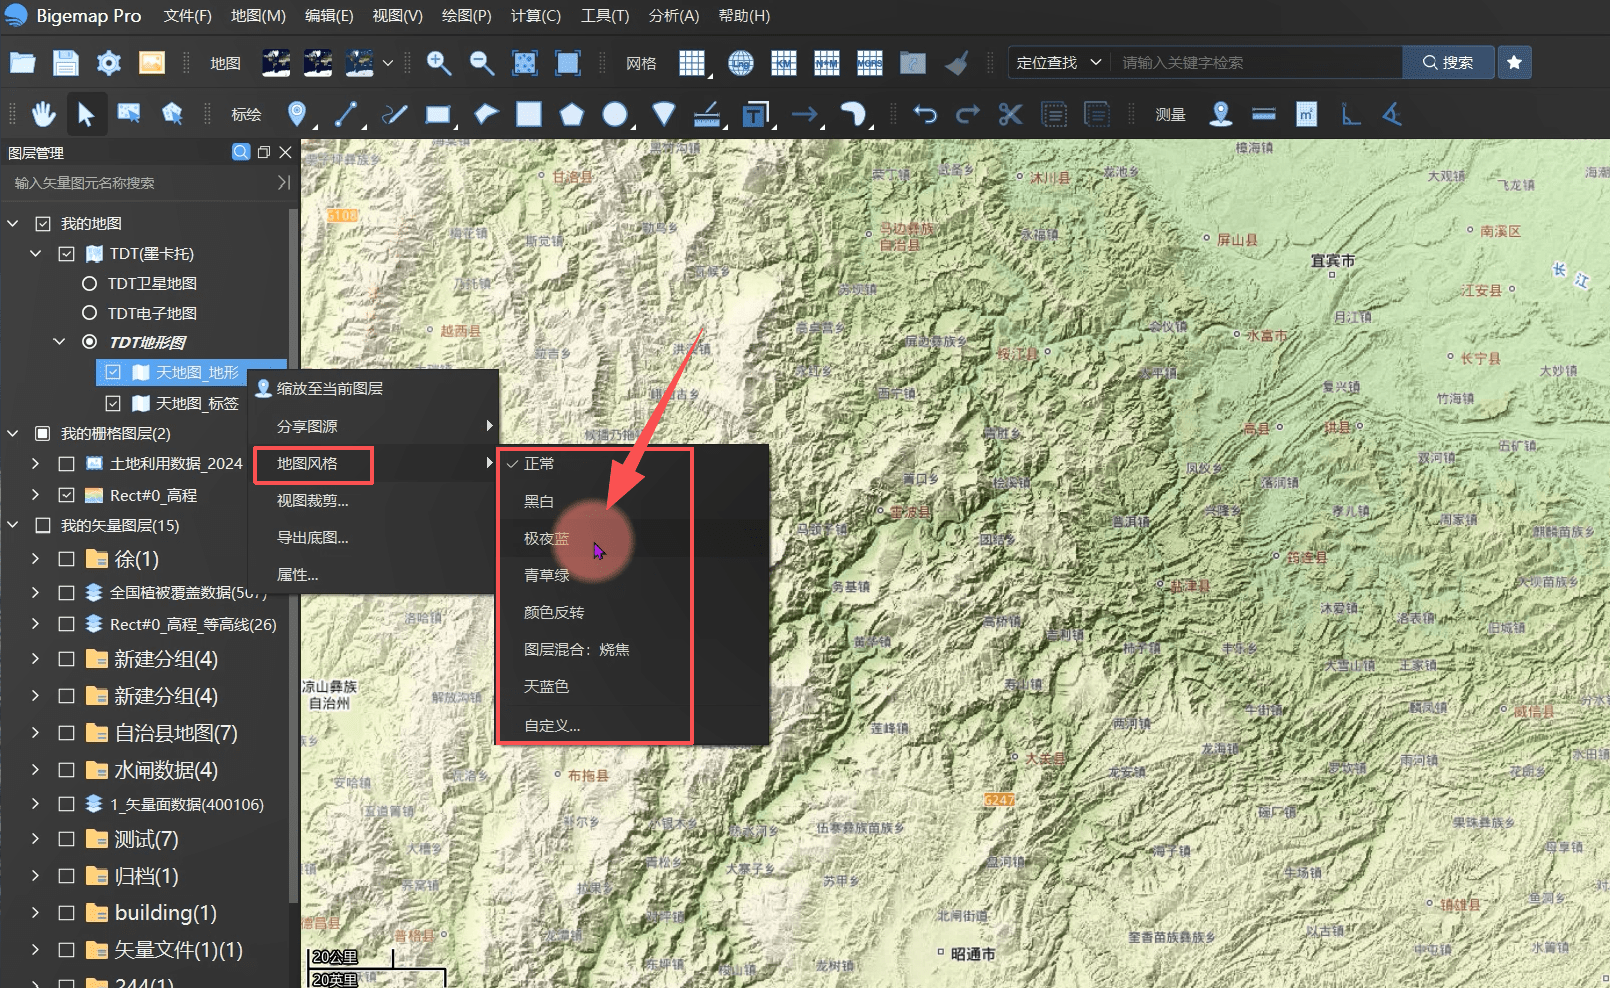Enable the MGRS grid overlay
1610x988 pixels.
click(870, 63)
